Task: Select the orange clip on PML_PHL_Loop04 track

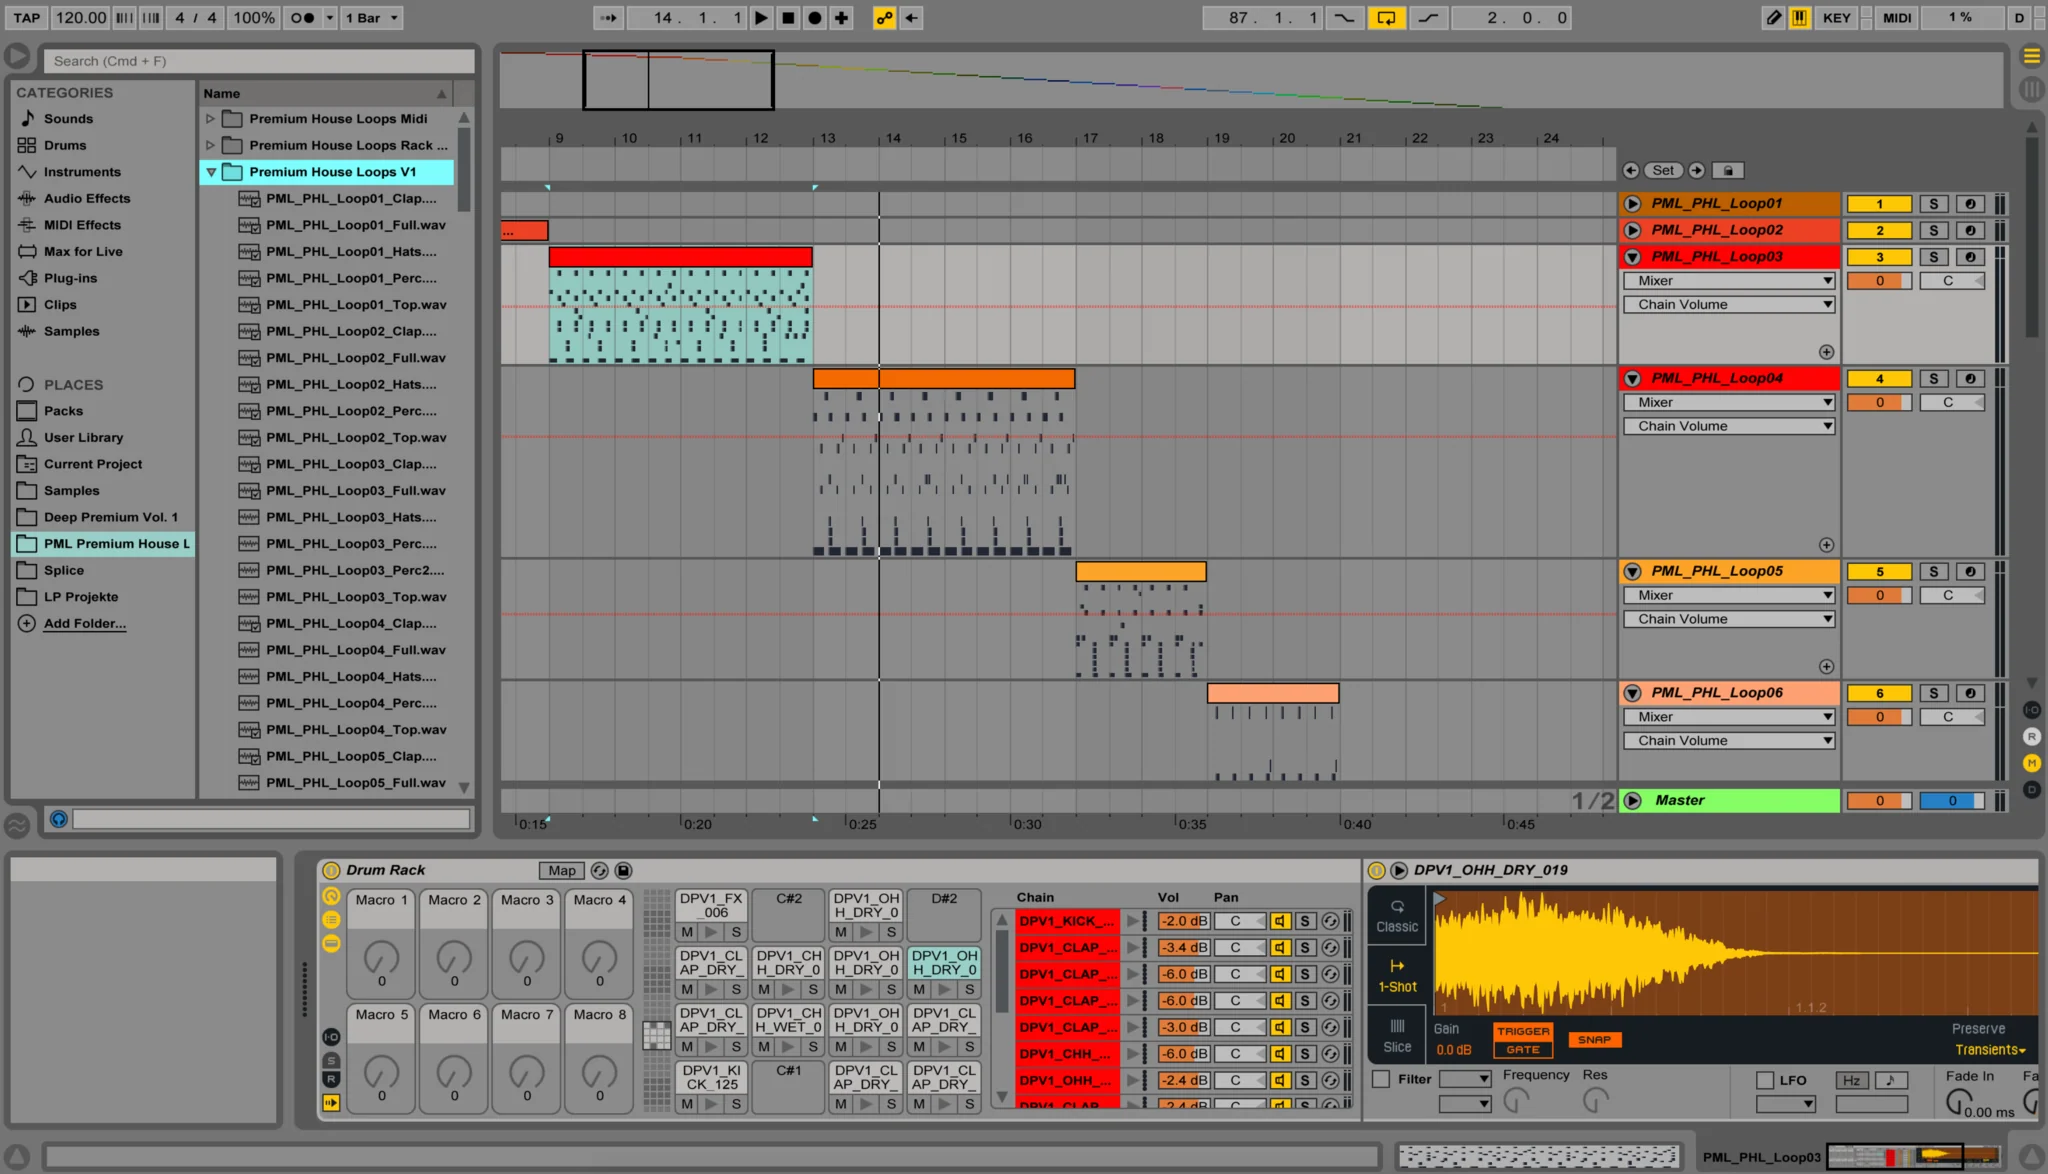Action: coord(944,379)
